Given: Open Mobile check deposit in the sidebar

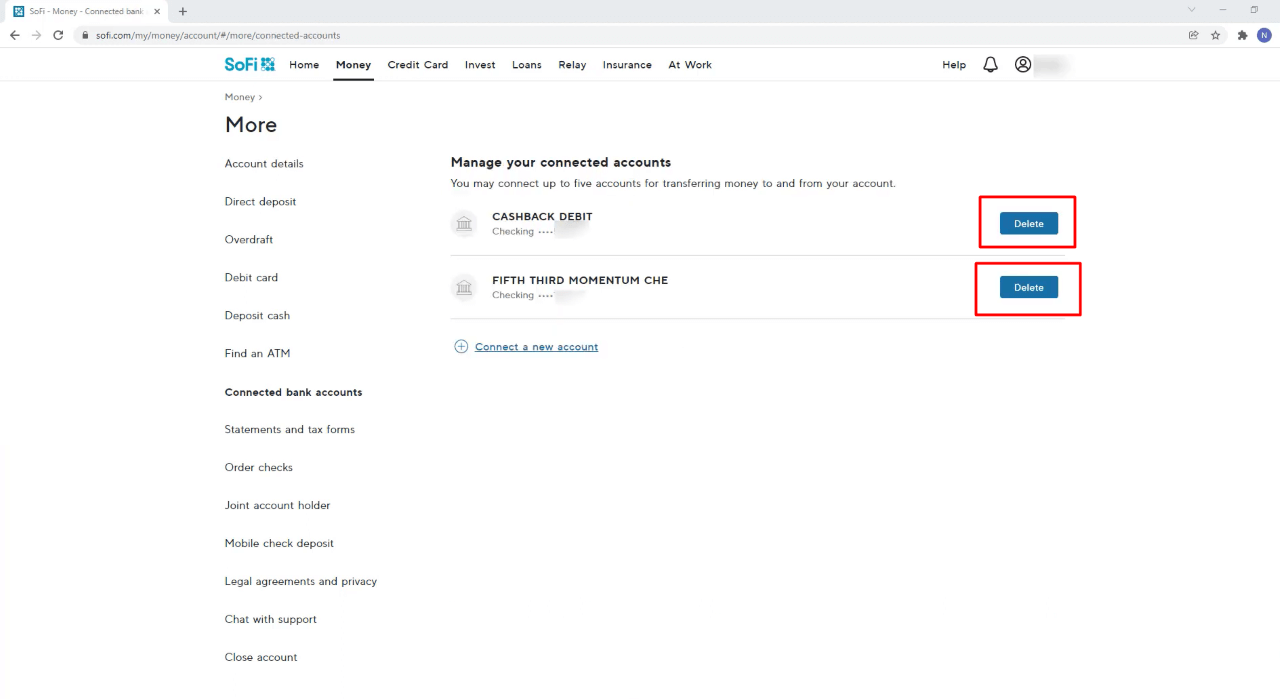Looking at the screenshot, I should pyautogui.click(x=279, y=544).
